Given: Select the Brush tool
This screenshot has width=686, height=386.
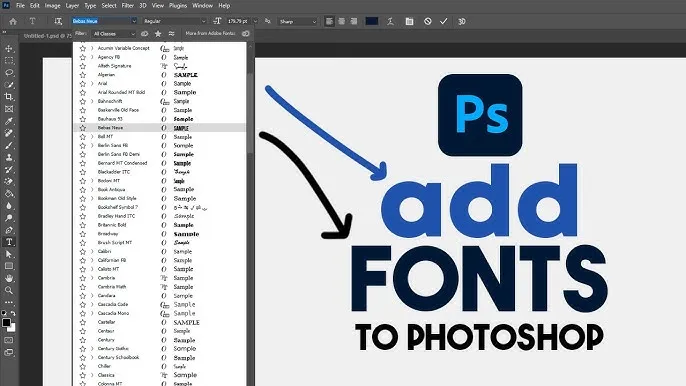Looking at the screenshot, I should coord(9,145).
